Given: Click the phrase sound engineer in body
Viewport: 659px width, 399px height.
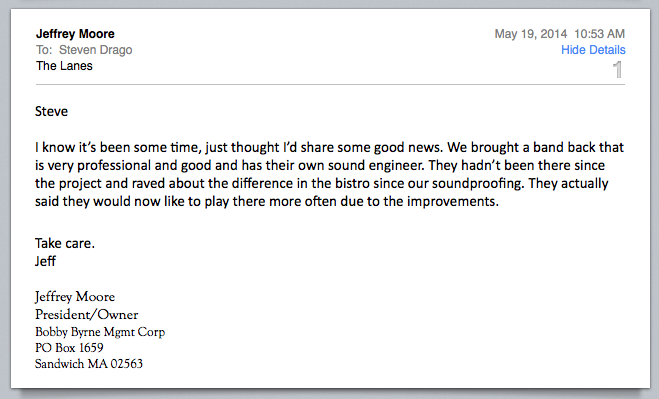Looking at the screenshot, I should point(382,165).
